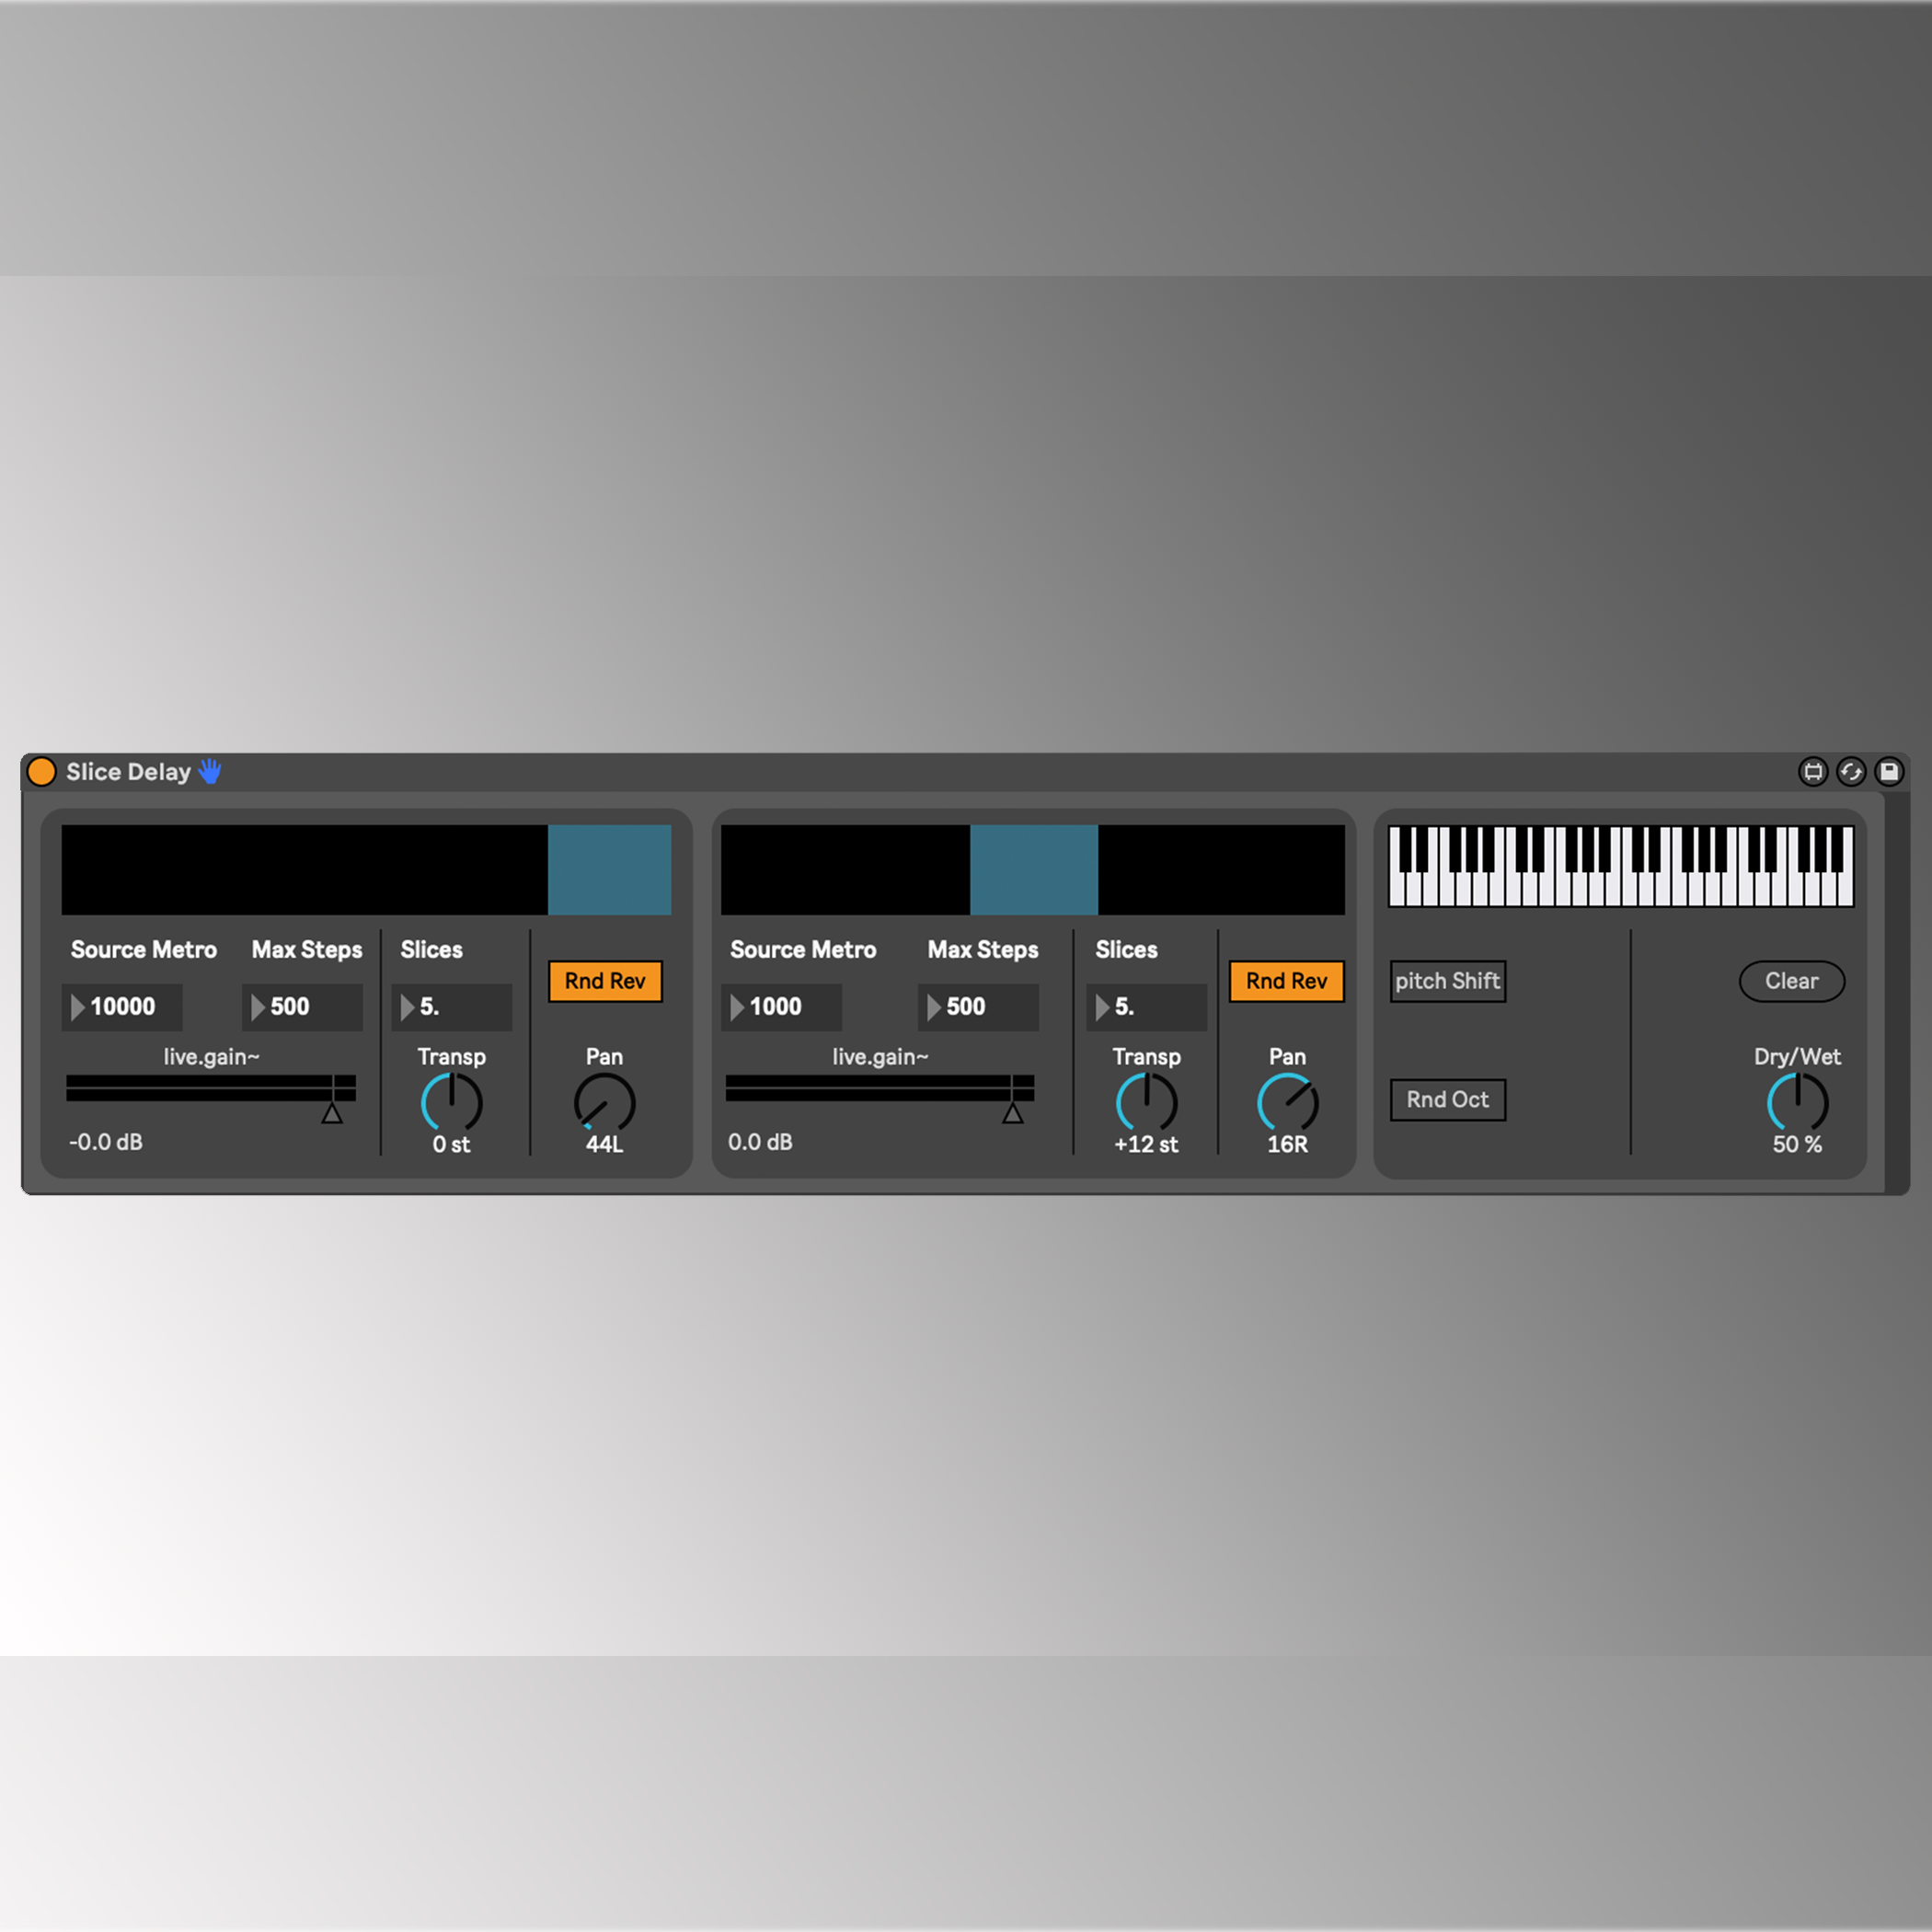Click the Dry/Wet knob
The height and width of the screenshot is (1932, 1932).
(1797, 1103)
